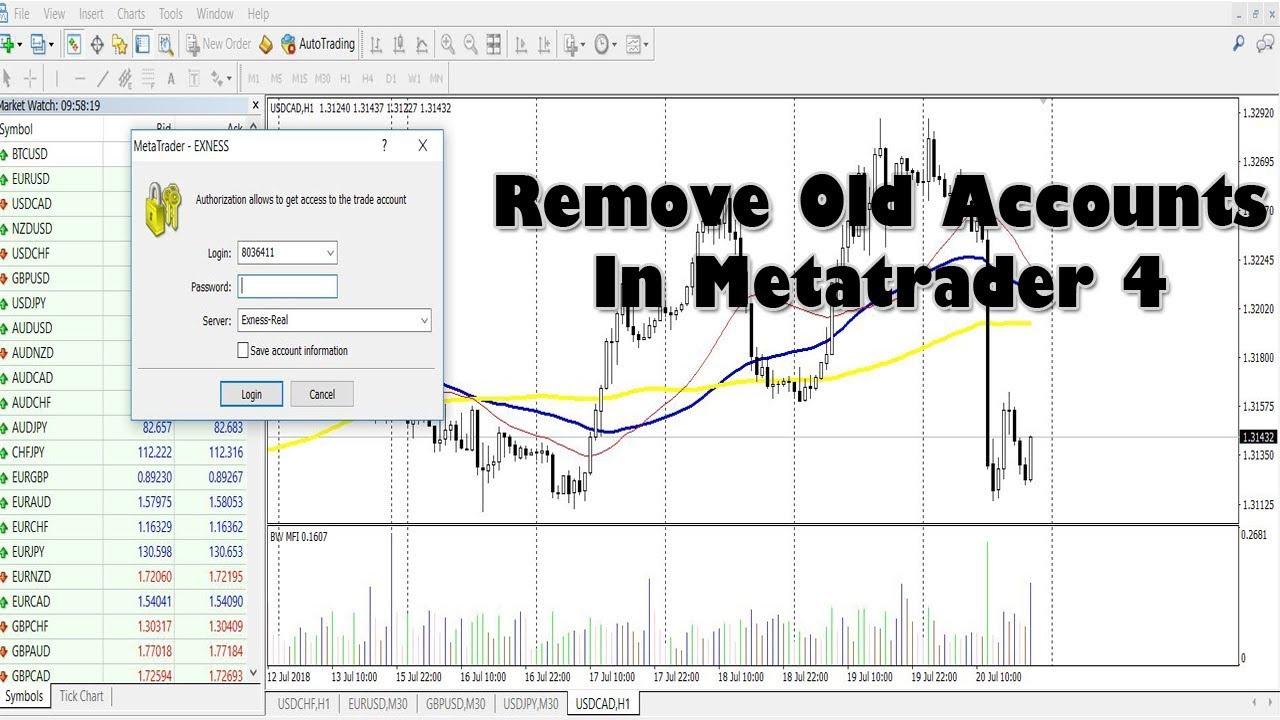The width and height of the screenshot is (1280, 720).
Task: Select the D1 timeframe
Action: 391,78
